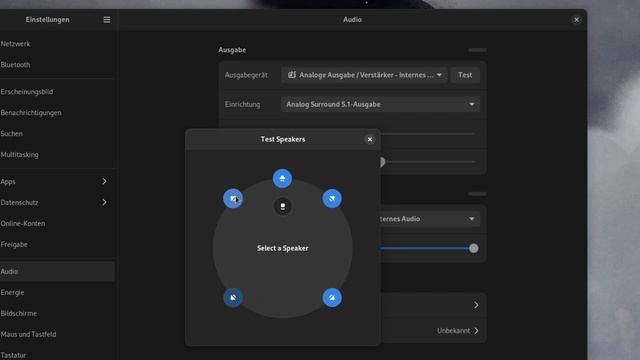Open the Freigabe settings panel
640x360 pixels.
(57, 244)
